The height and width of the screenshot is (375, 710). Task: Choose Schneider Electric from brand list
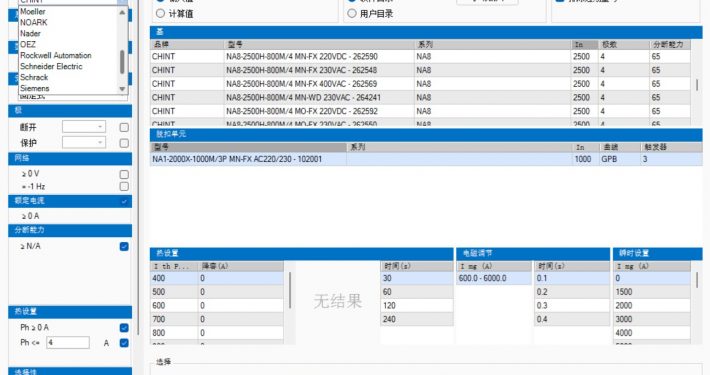pyautogui.click(x=51, y=66)
